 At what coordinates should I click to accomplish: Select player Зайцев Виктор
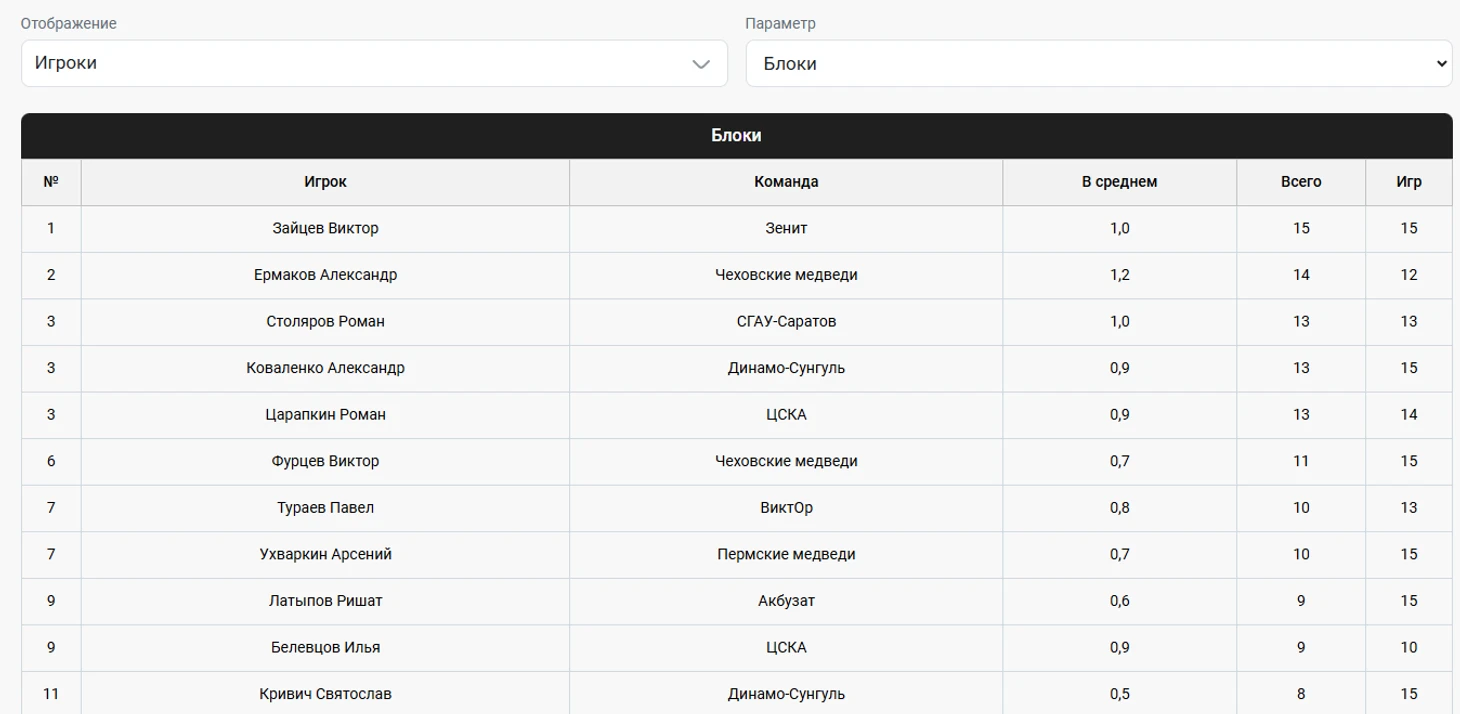(326, 229)
